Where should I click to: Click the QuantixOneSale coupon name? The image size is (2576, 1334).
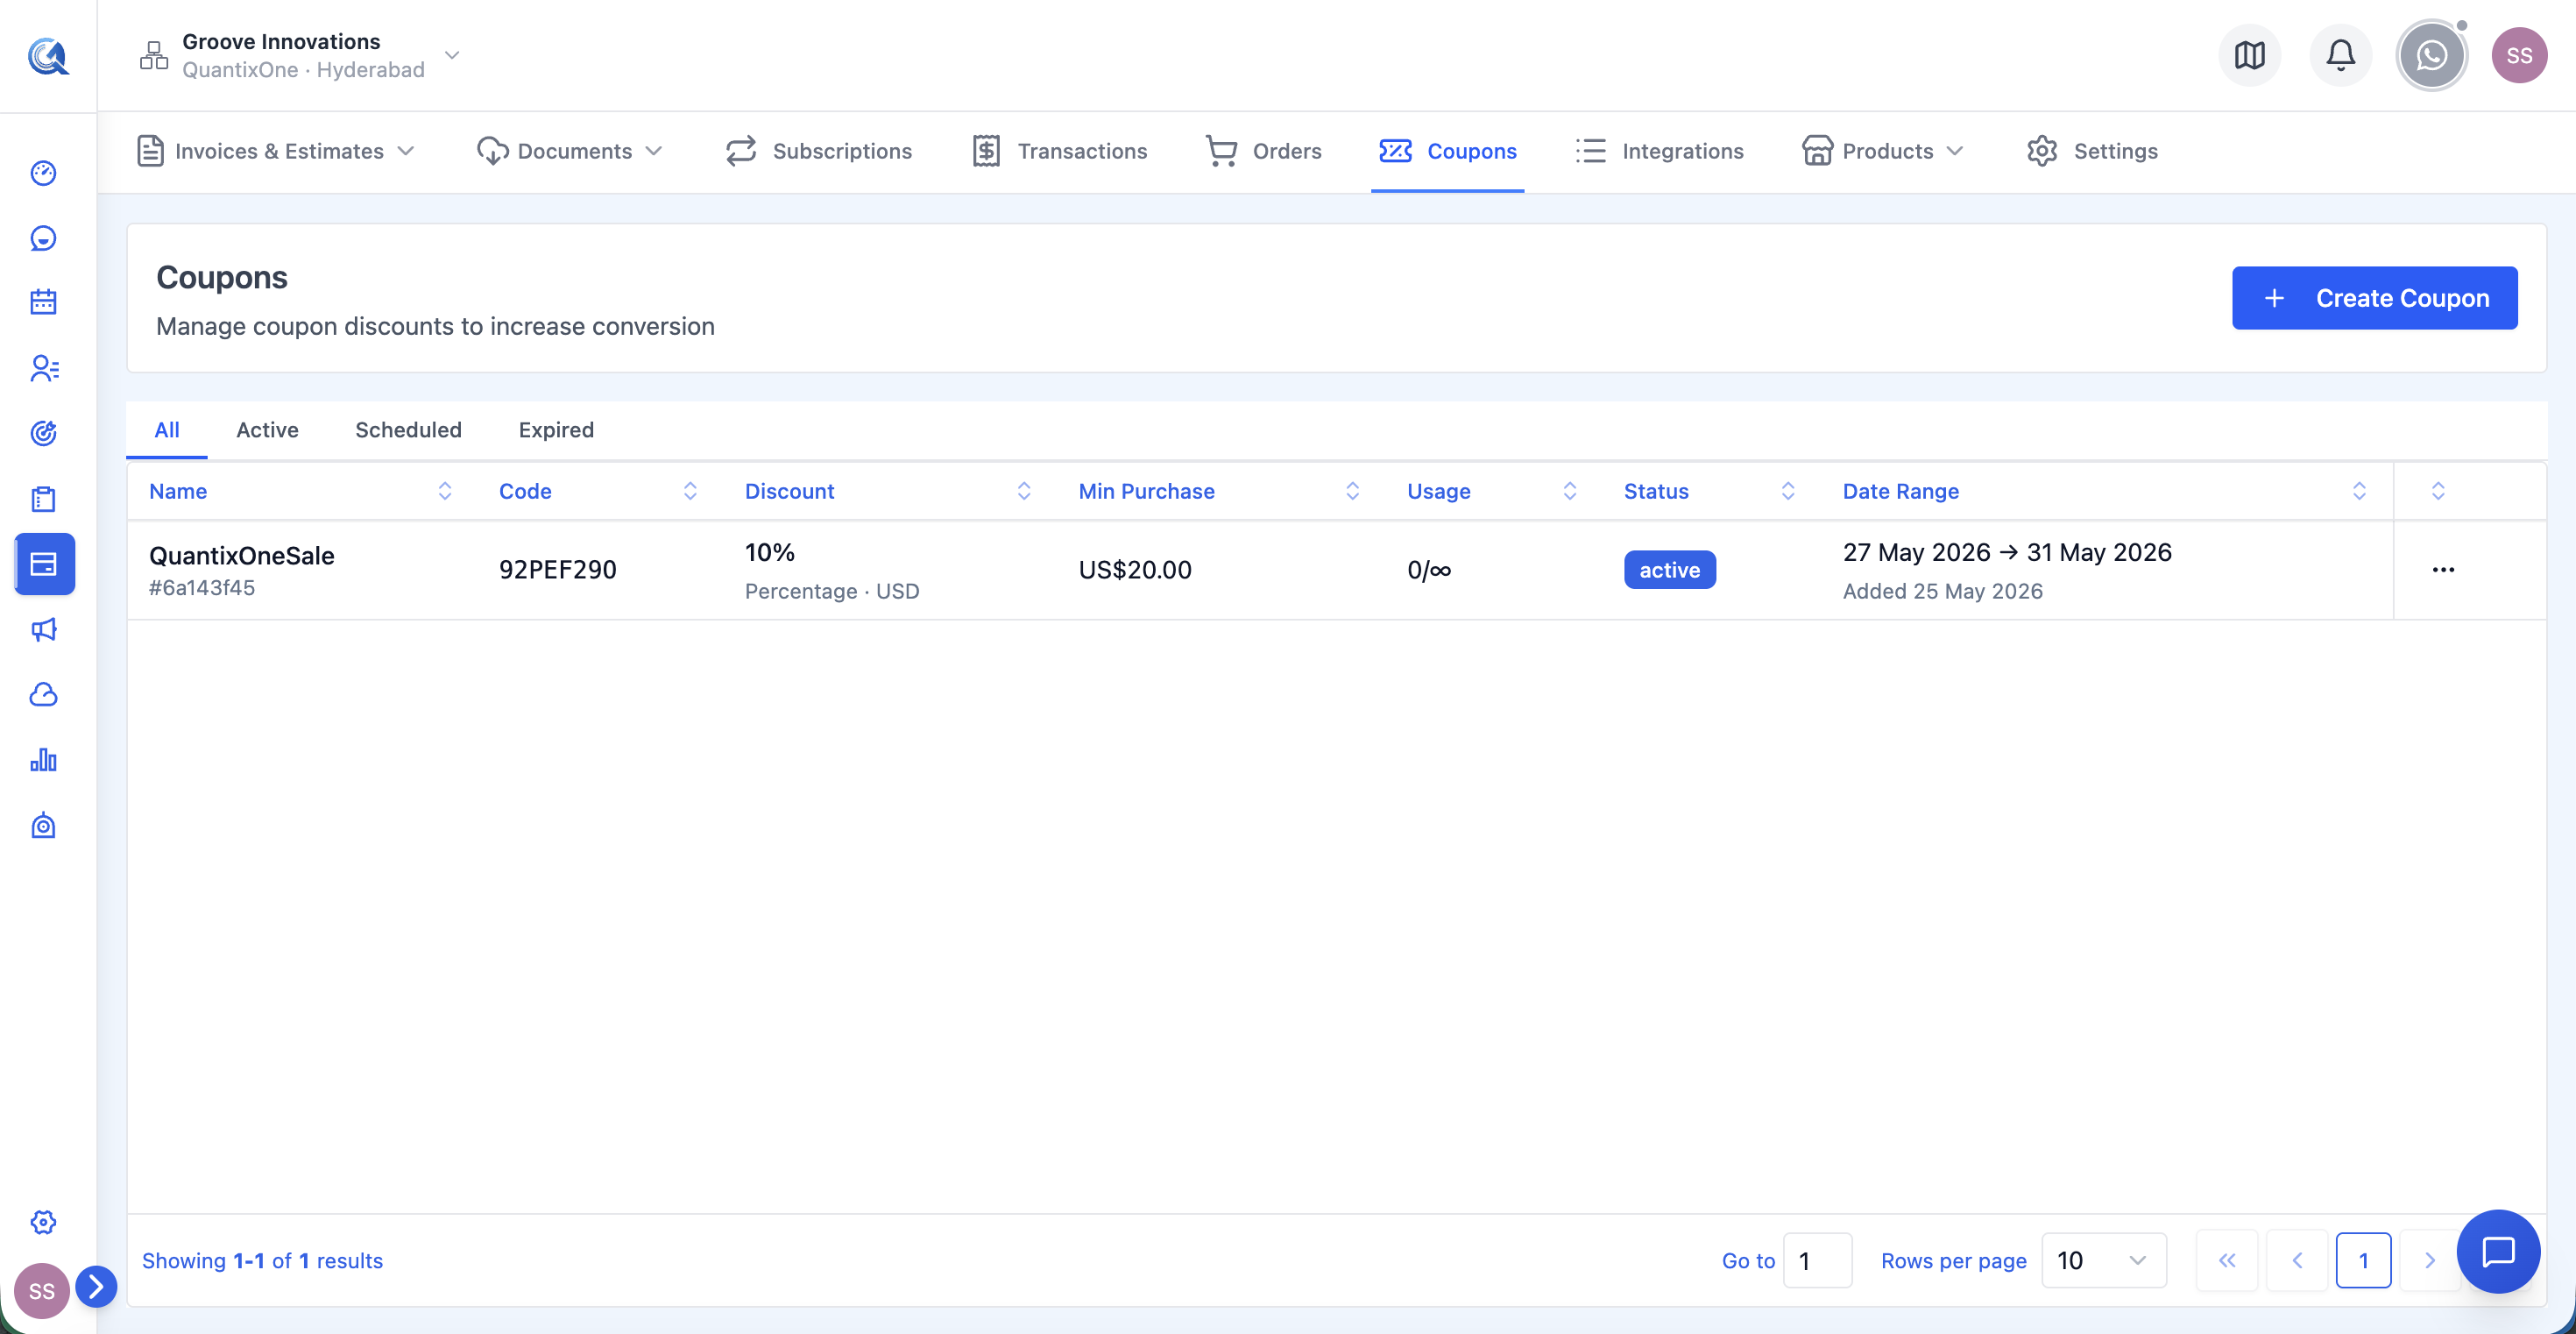[x=242, y=556]
